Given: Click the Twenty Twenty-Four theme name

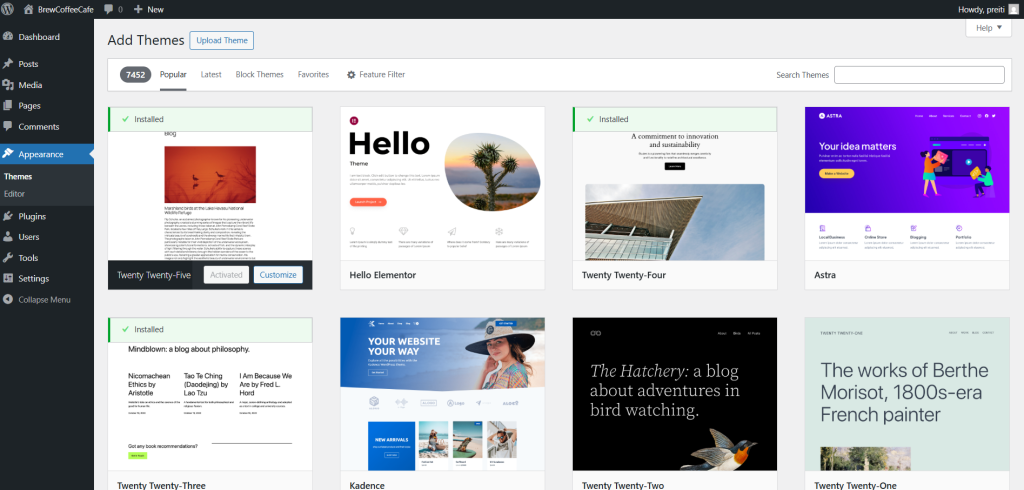Looking at the screenshot, I should click(624, 275).
